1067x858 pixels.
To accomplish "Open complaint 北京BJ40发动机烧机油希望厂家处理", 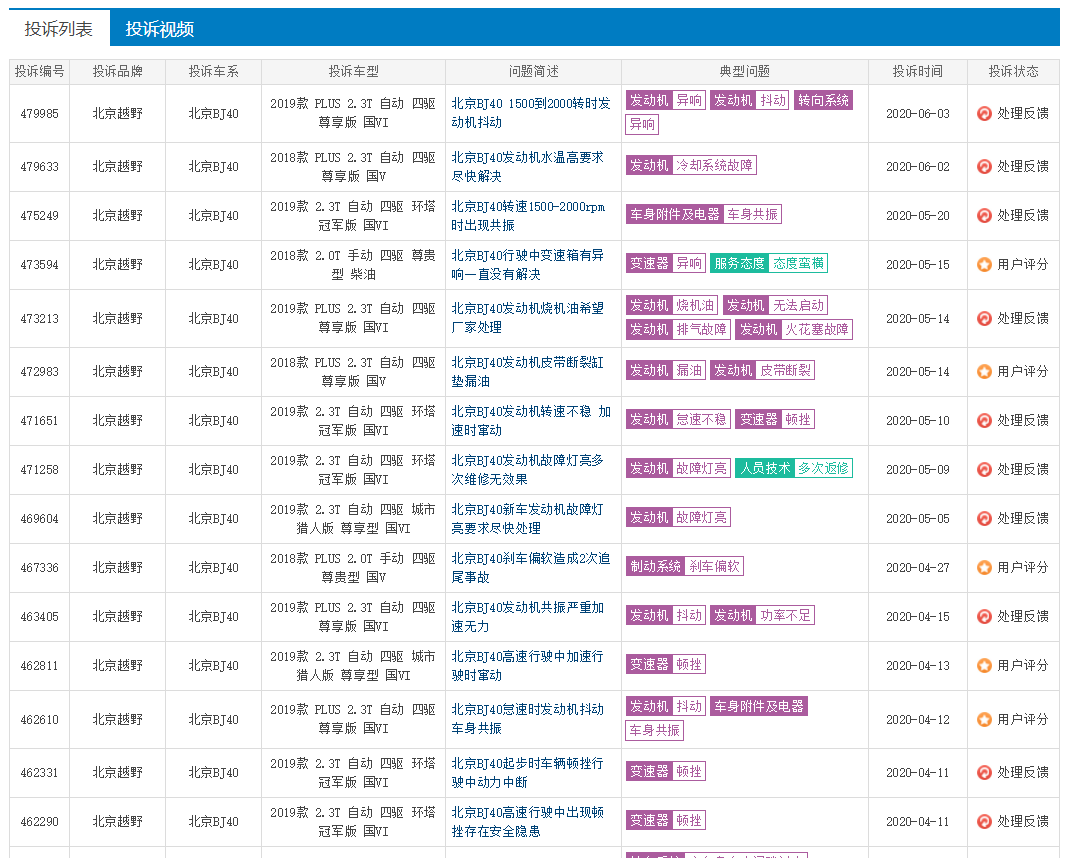I will pyautogui.click(x=527, y=318).
